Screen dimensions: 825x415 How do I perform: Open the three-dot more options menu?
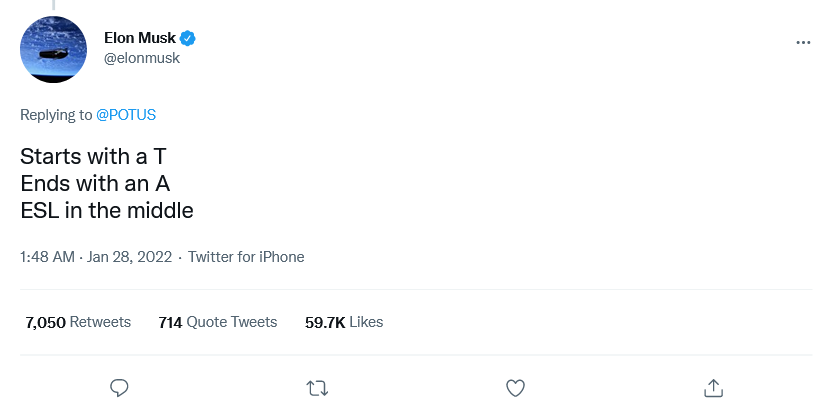803,43
